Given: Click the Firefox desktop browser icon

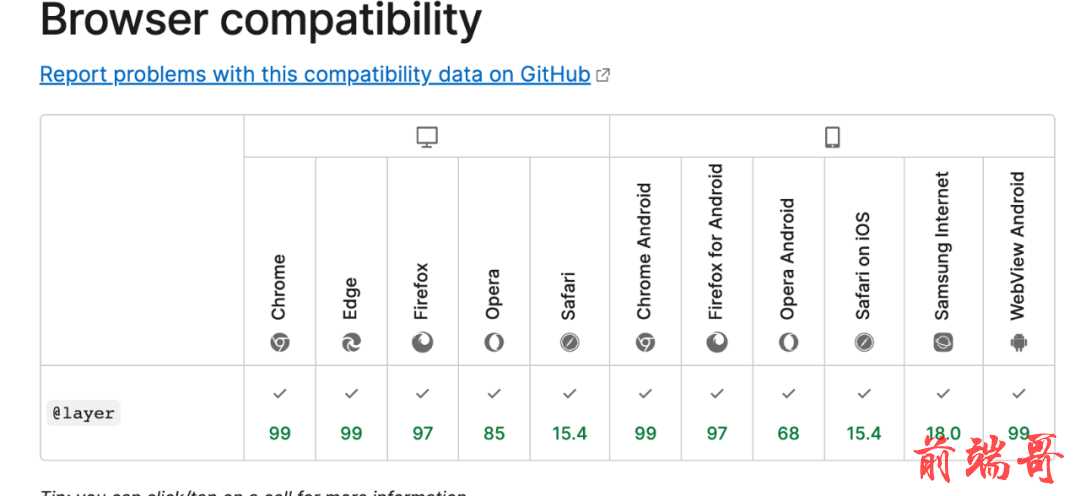Looking at the screenshot, I should pos(422,342).
